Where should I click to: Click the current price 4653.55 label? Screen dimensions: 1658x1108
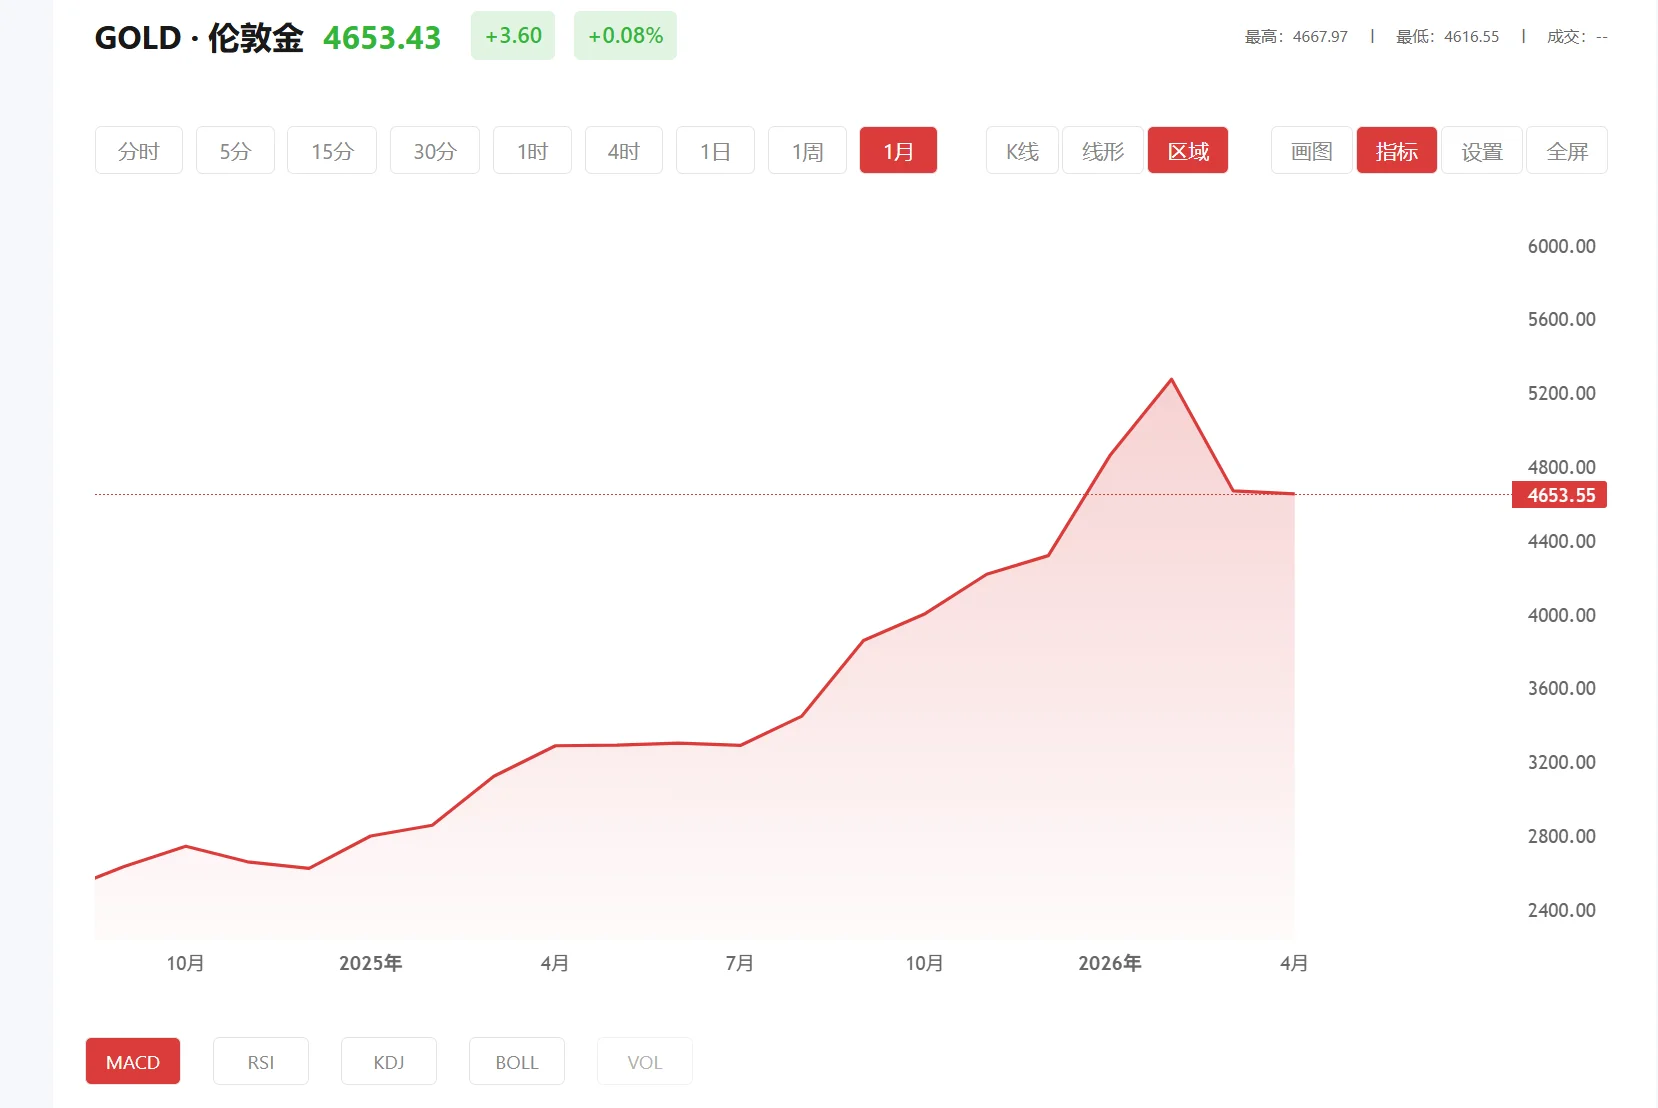[1558, 495]
